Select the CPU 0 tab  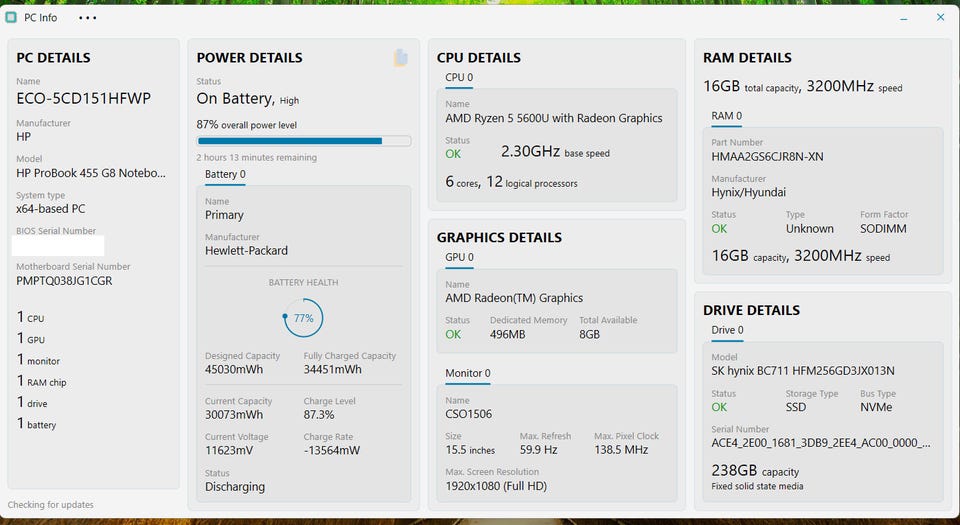459,78
